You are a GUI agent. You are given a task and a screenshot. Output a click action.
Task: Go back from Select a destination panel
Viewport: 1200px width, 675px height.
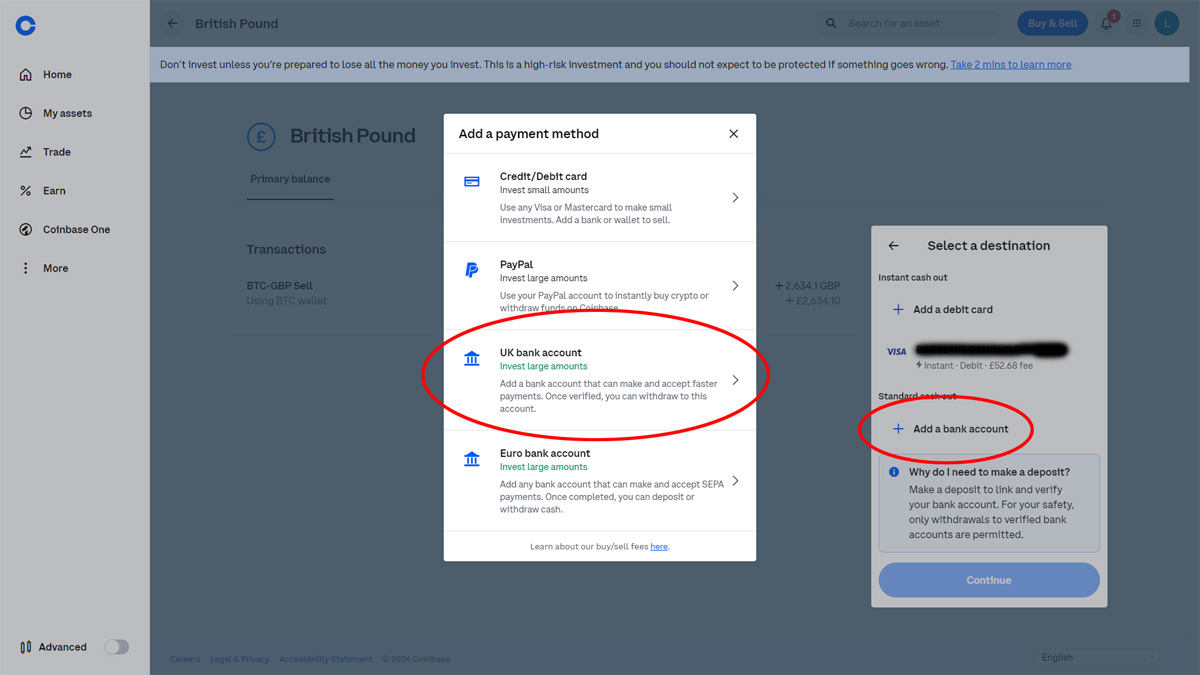[894, 246]
